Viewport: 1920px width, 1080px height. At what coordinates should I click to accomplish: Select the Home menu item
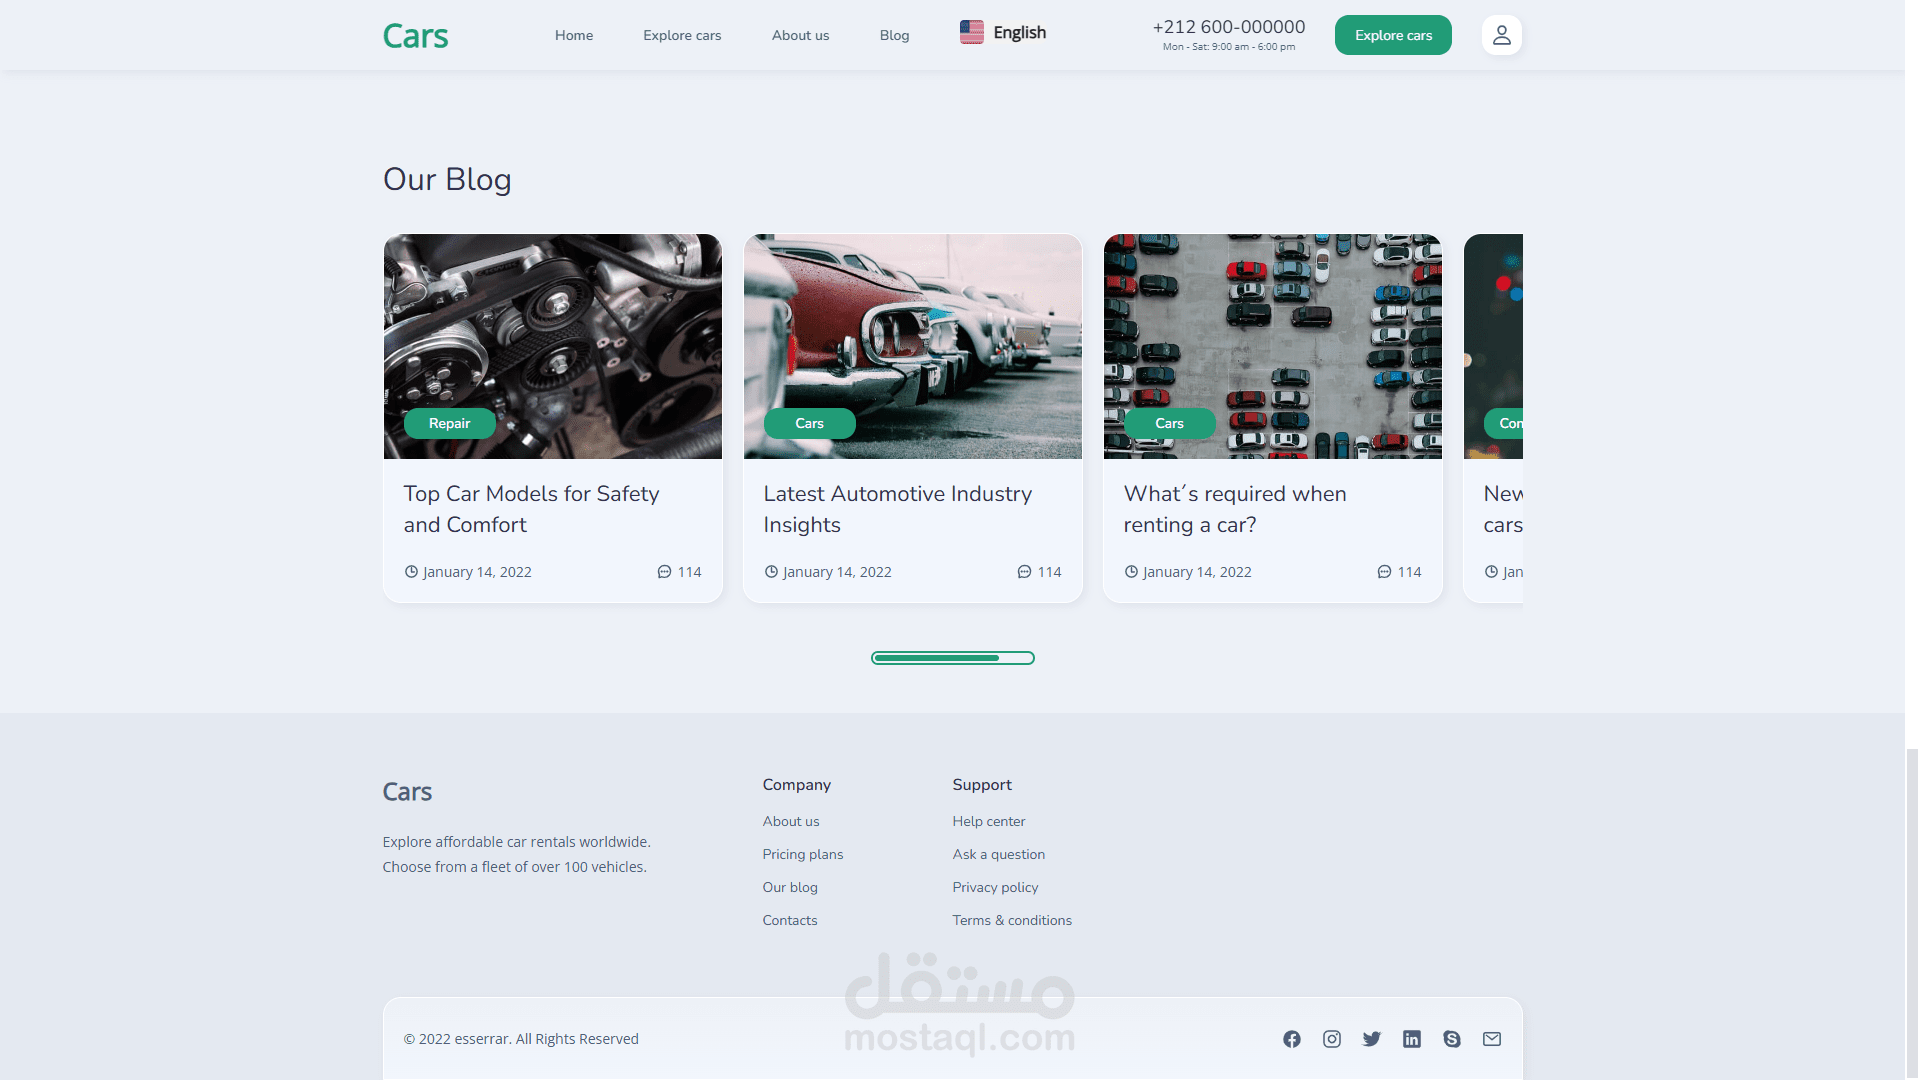click(574, 35)
